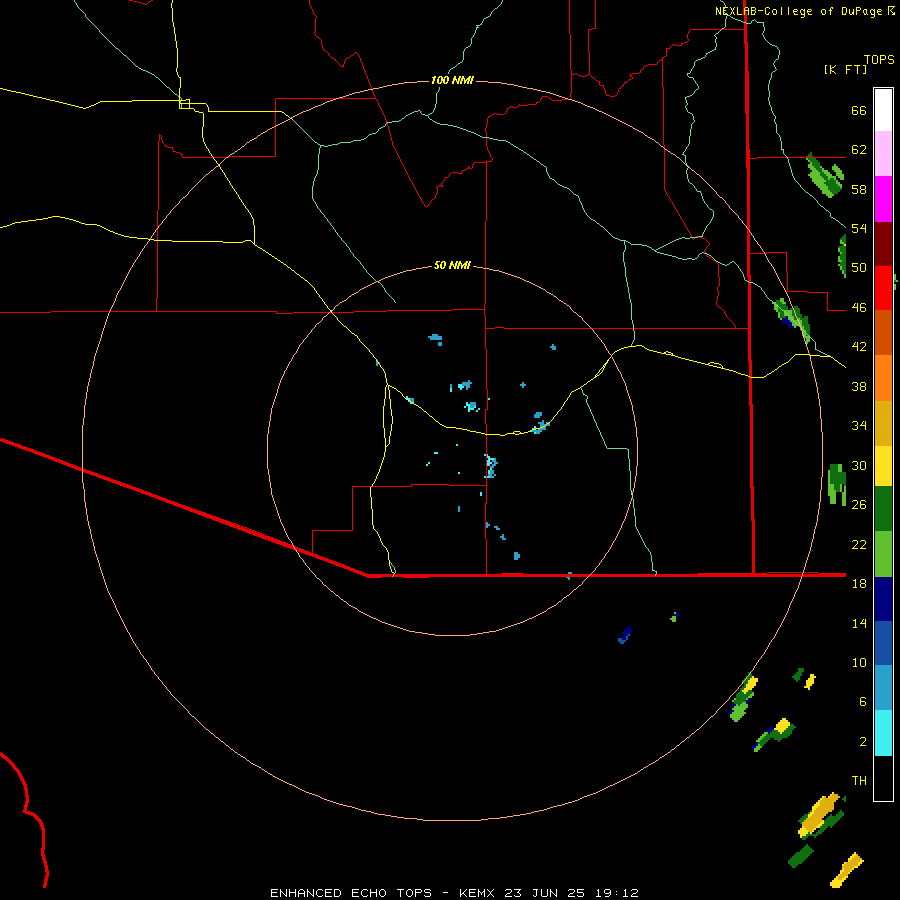Click the '58' legend value
This screenshot has width=900, height=900.
click(859, 189)
